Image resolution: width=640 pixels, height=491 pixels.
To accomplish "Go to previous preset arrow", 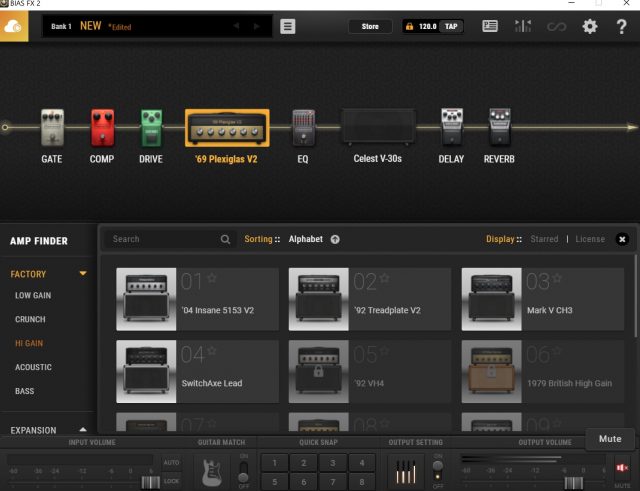I will [x=236, y=26].
